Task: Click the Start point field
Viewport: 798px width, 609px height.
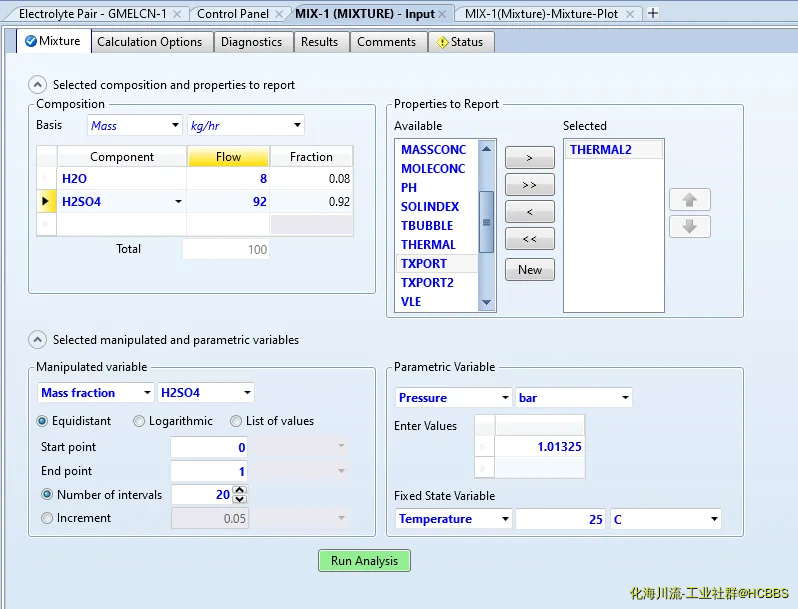Action: (209, 447)
